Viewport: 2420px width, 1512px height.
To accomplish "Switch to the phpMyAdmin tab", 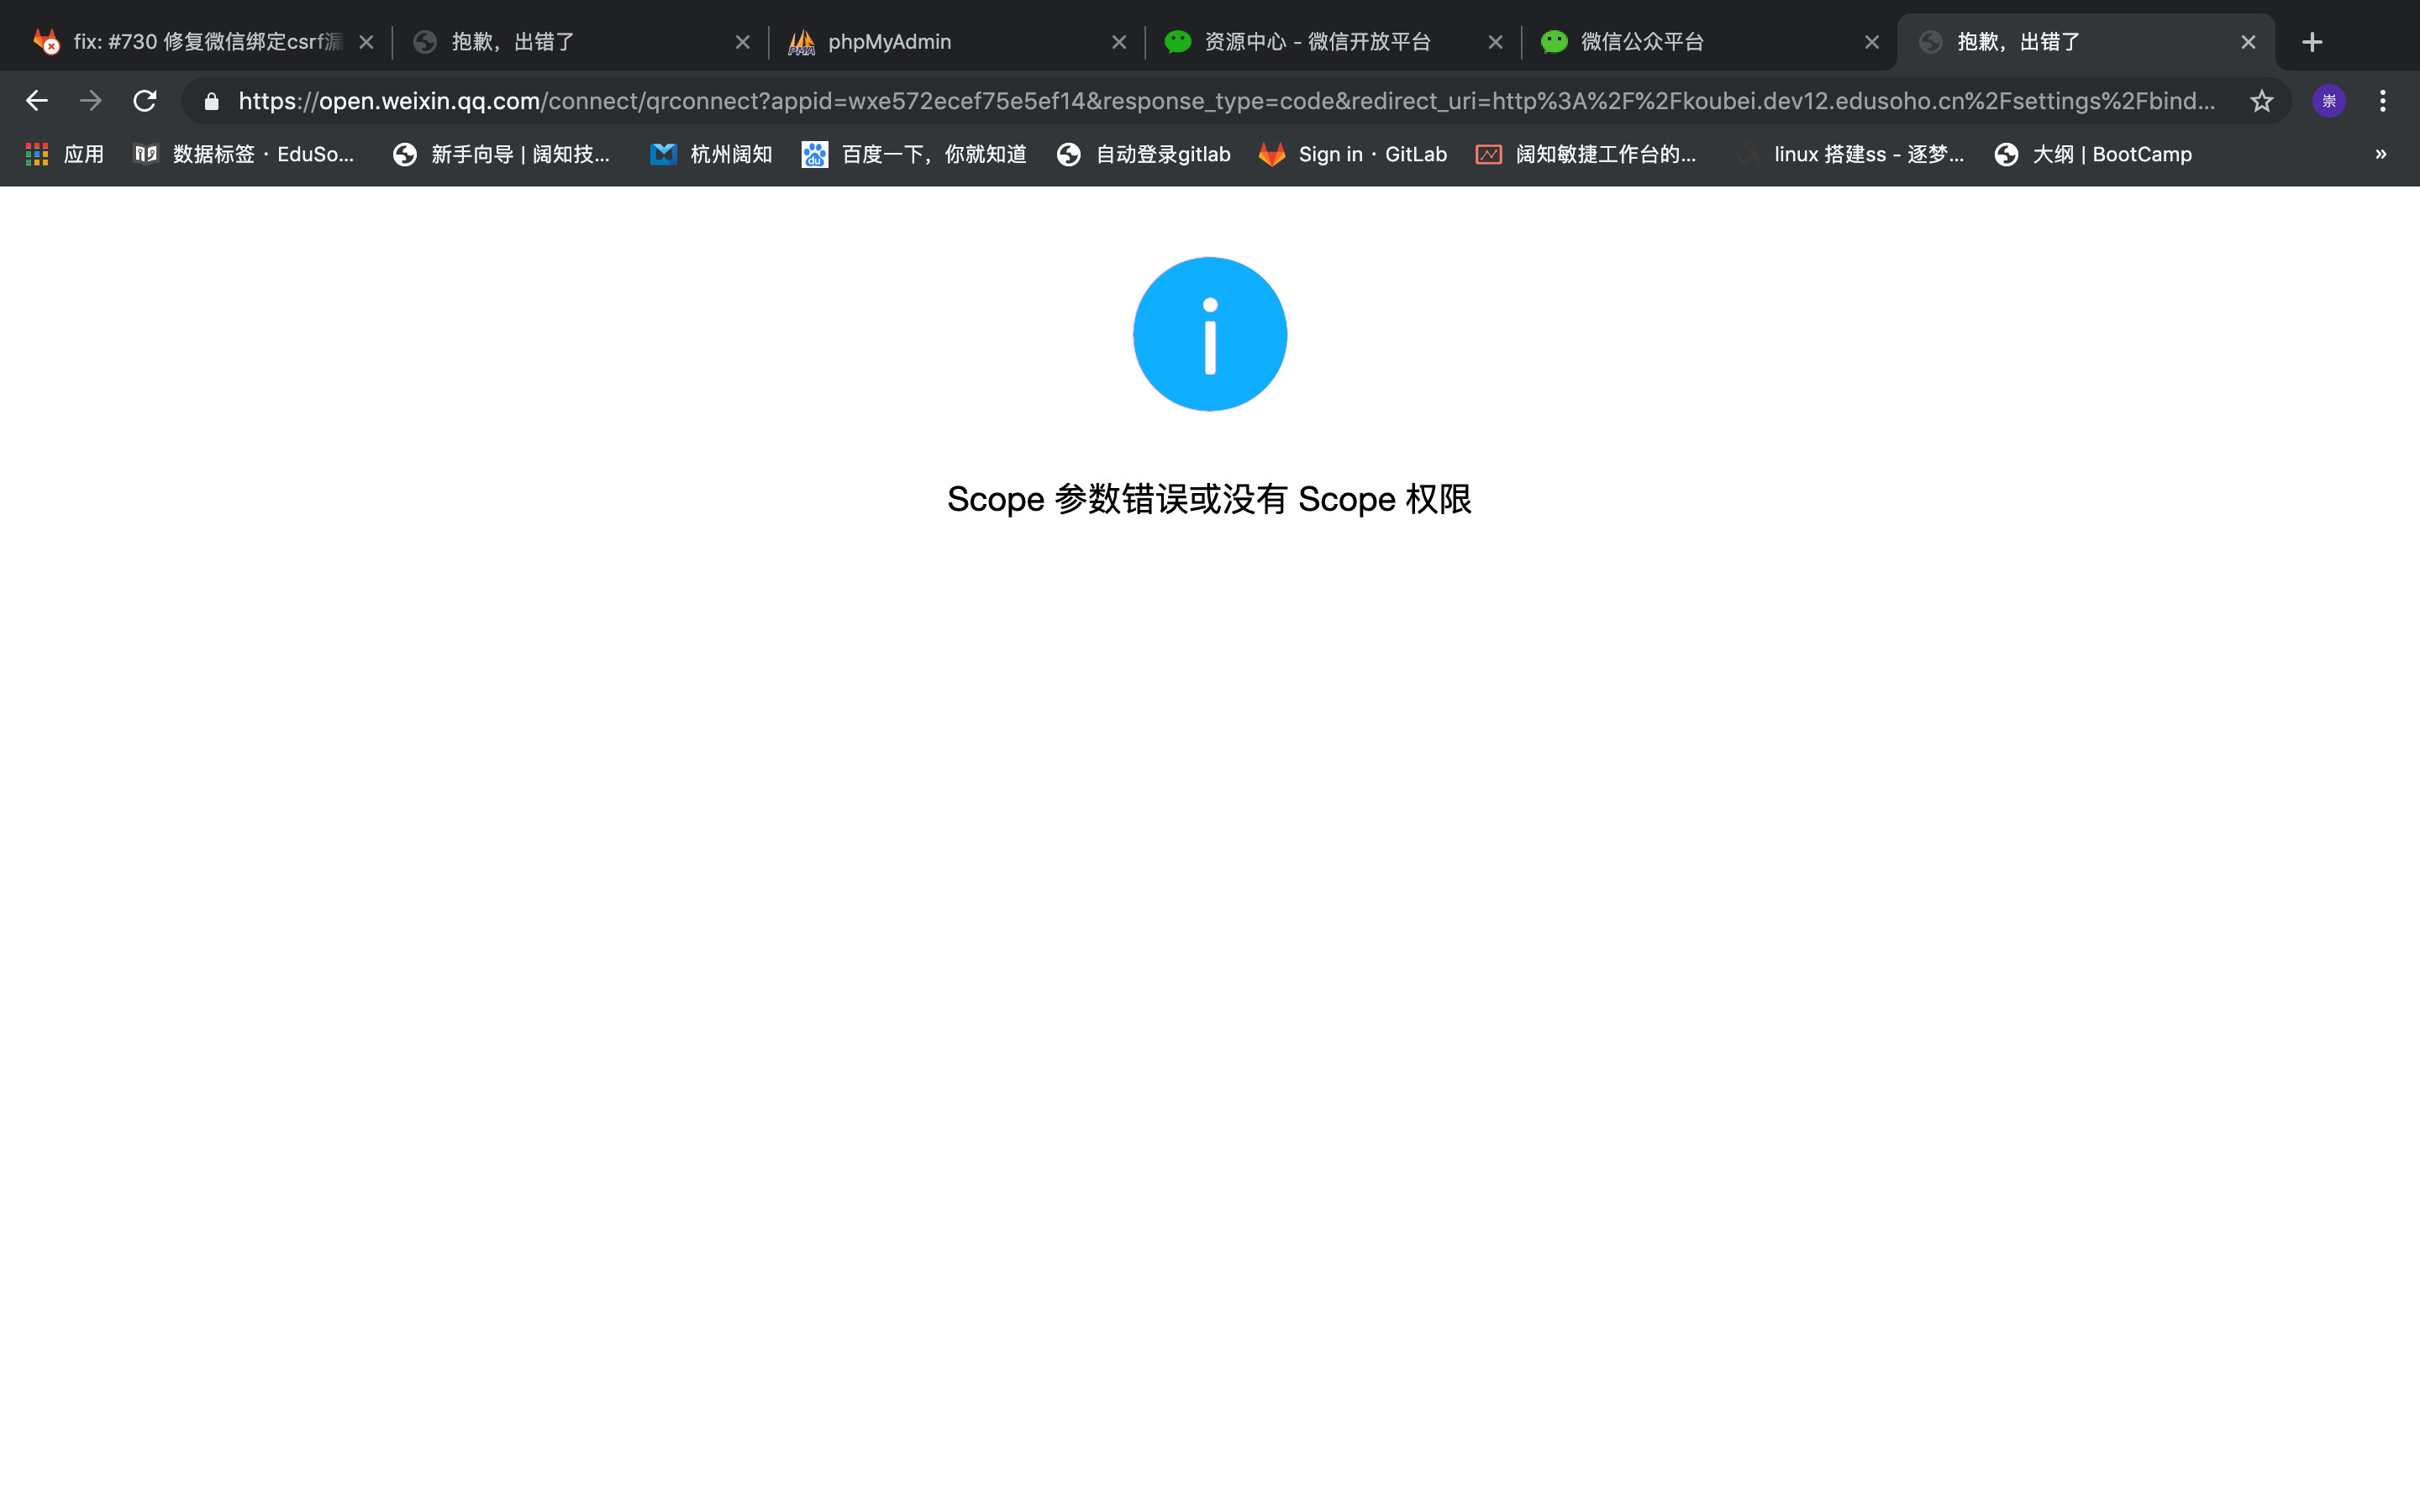I will [890, 42].
